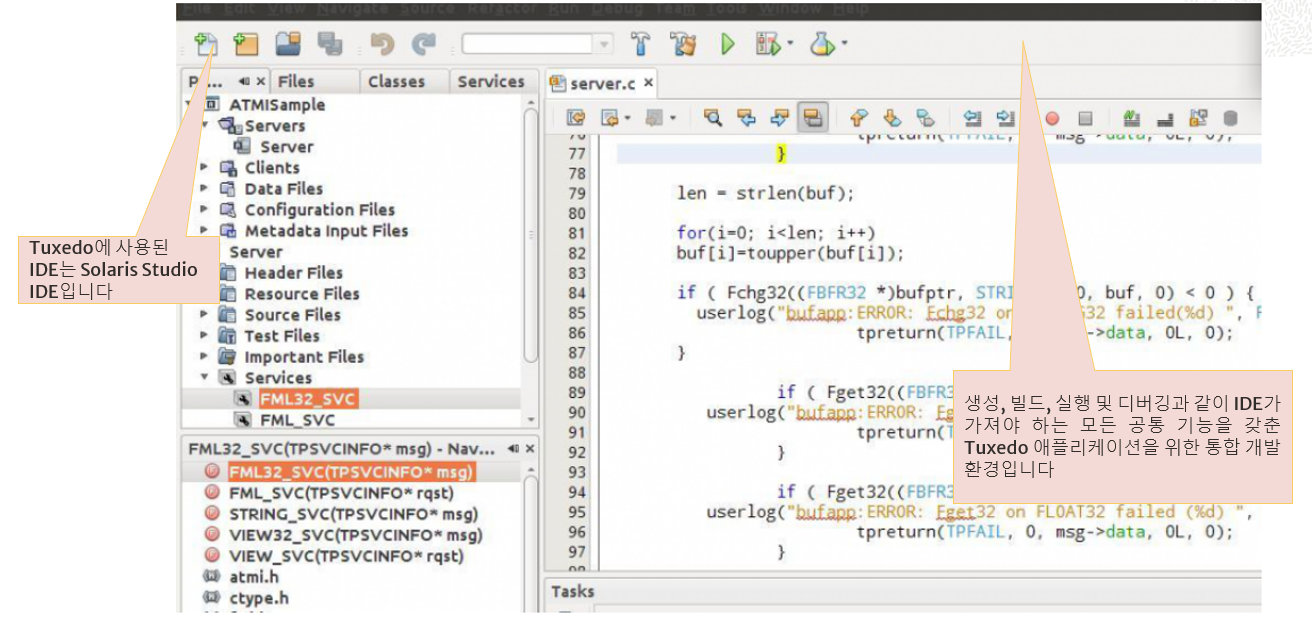This screenshot has height=623, width=1312.
Task: Click the Find Previous Occurrence icon
Action: point(746,118)
